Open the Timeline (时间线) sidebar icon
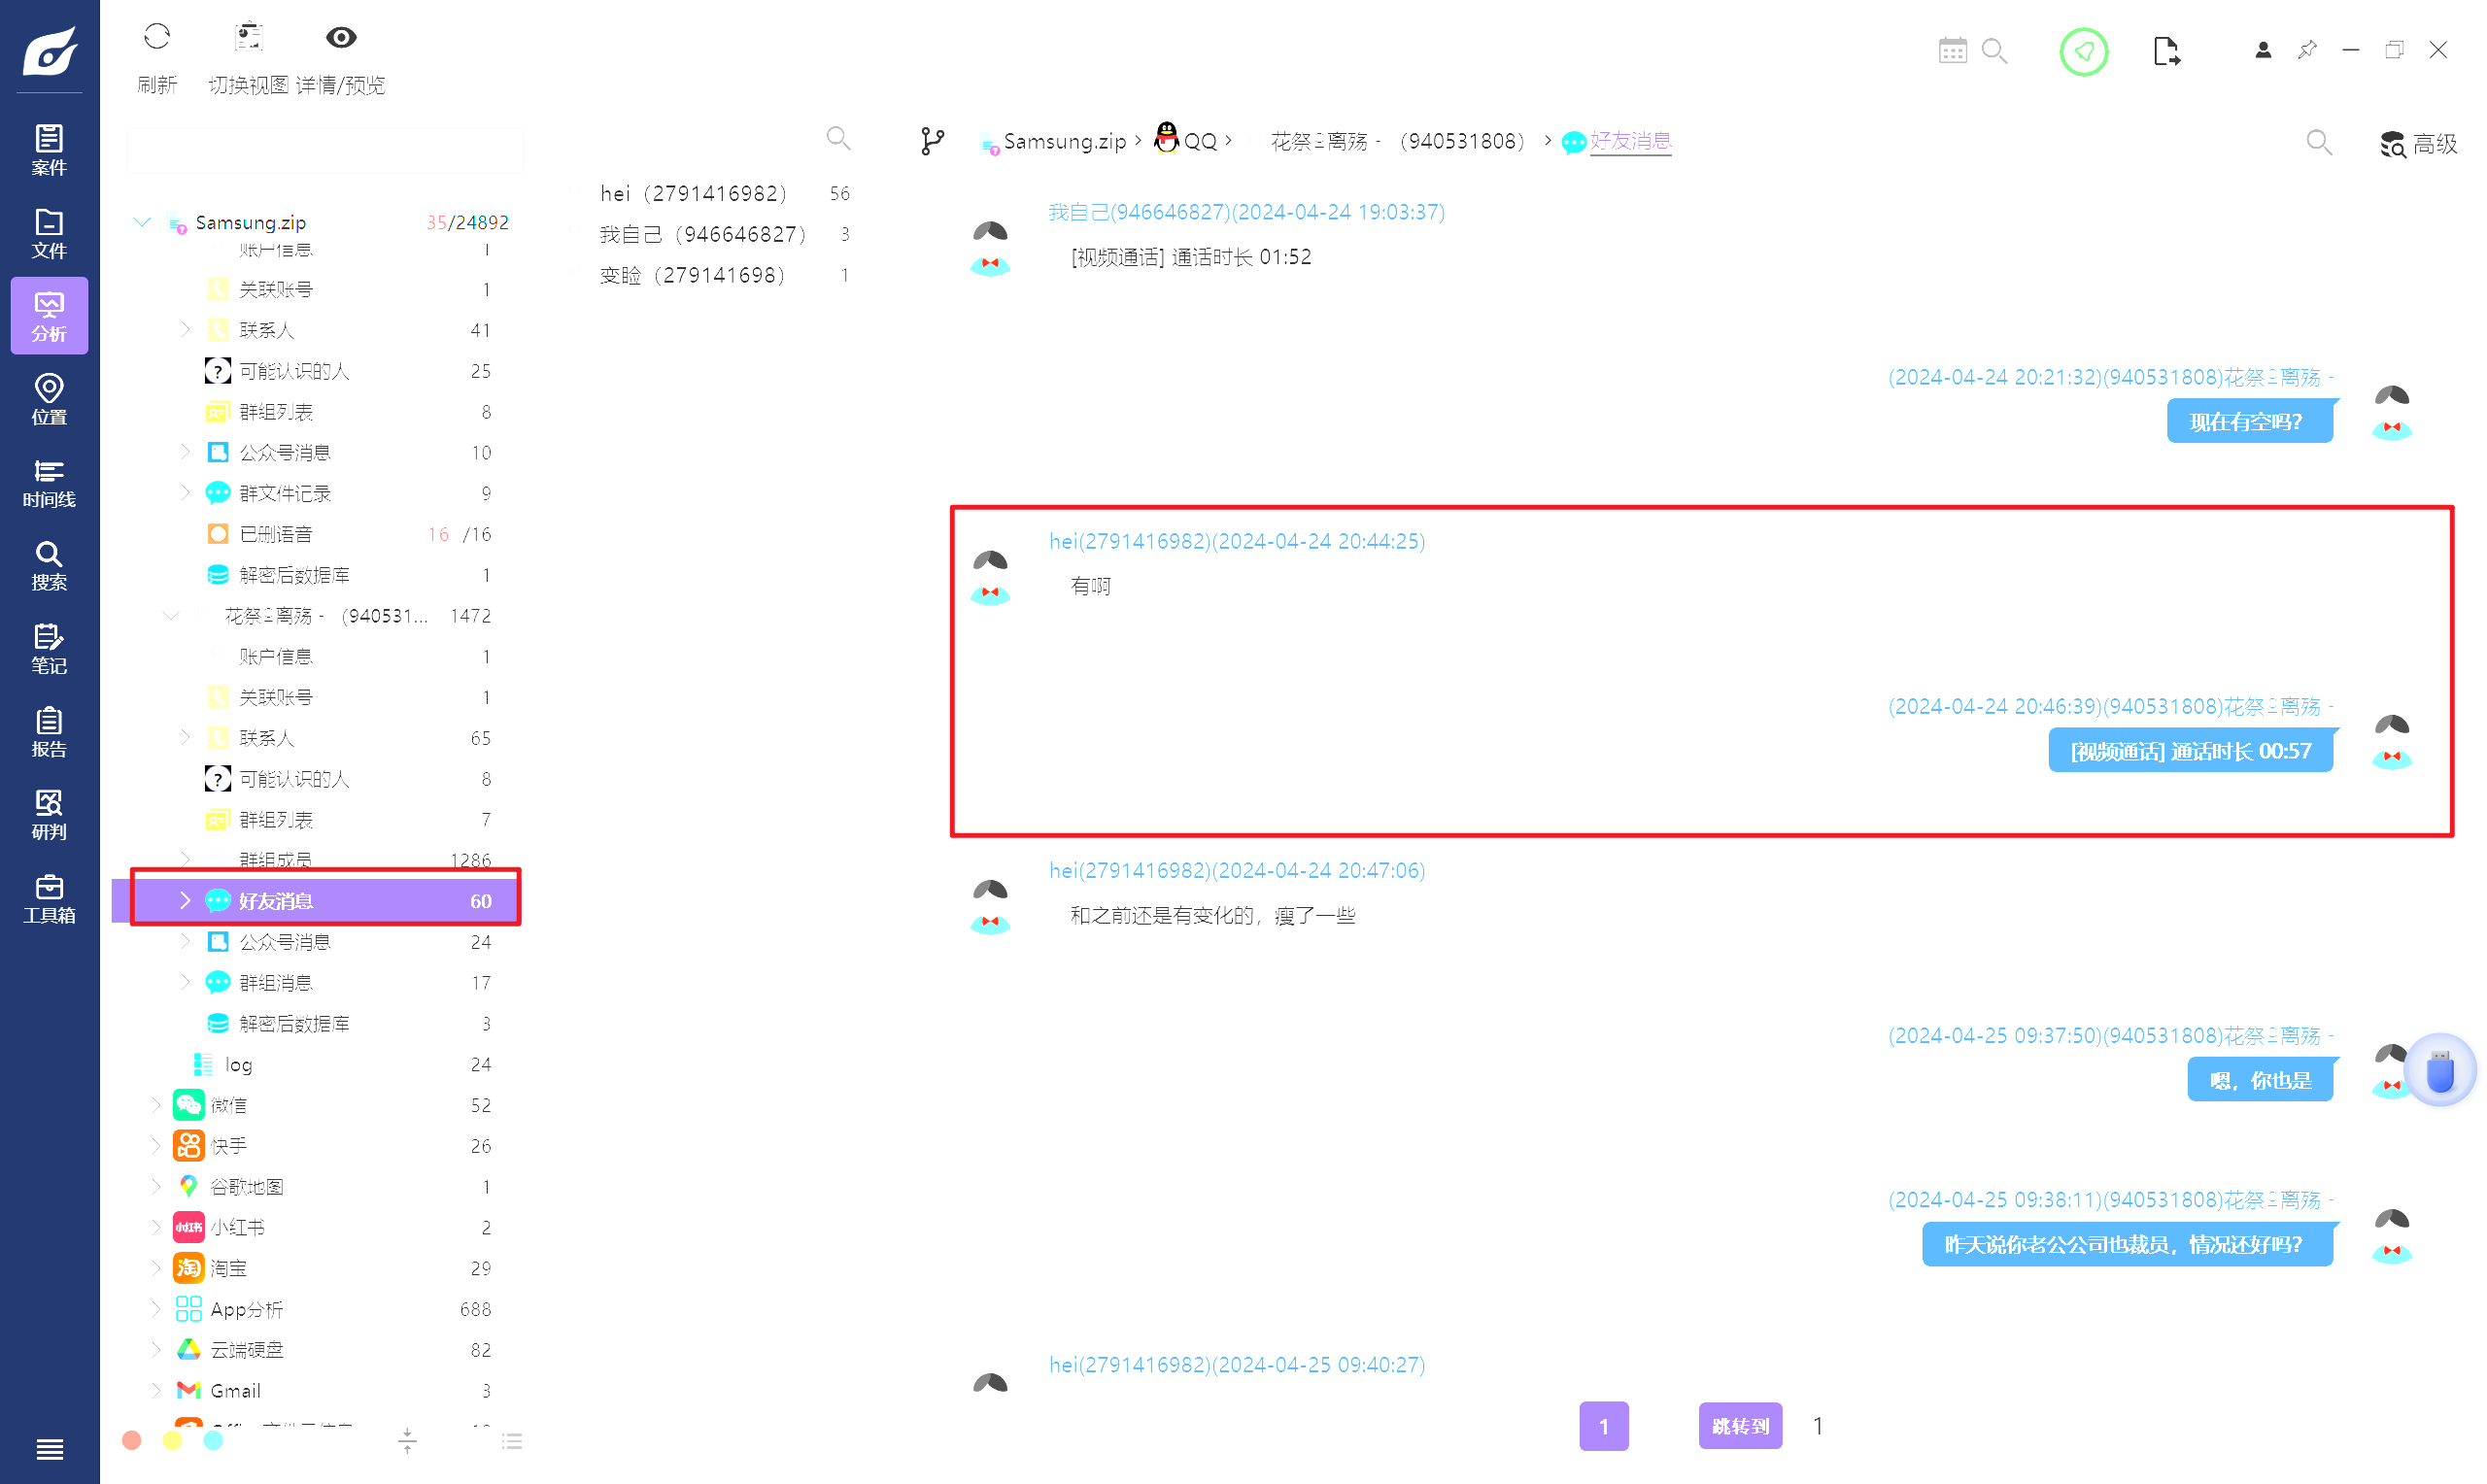 click(49, 482)
